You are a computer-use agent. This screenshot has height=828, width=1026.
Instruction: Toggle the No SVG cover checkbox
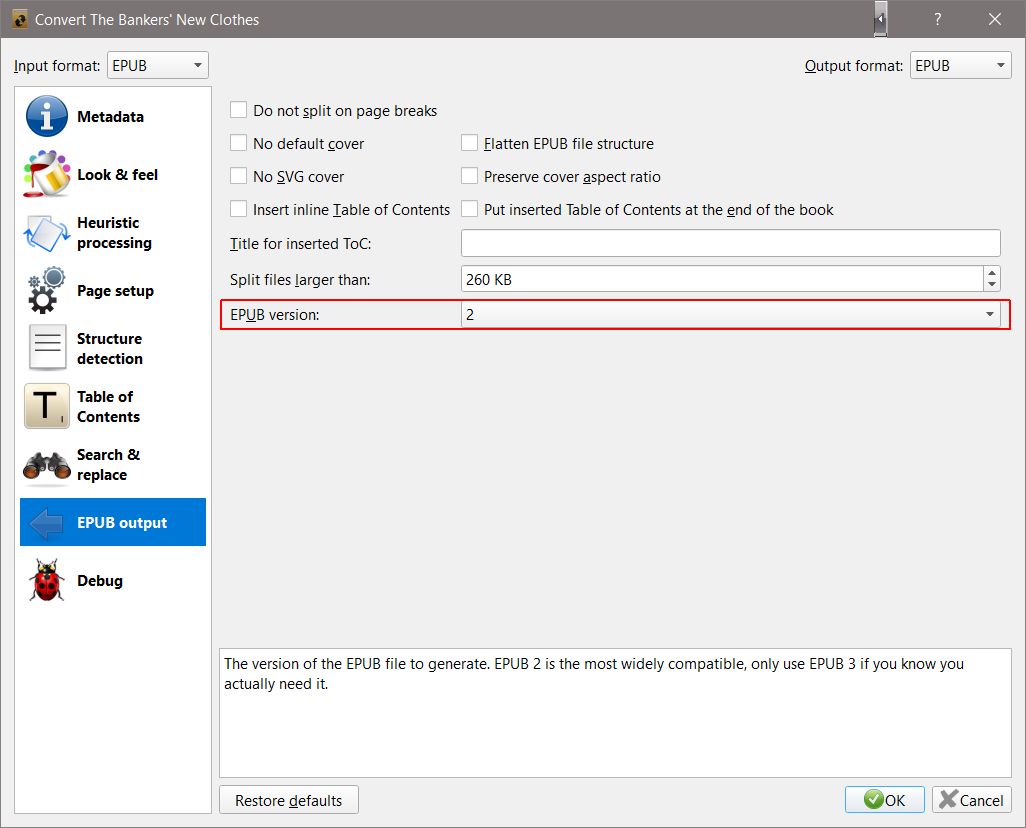239,176
